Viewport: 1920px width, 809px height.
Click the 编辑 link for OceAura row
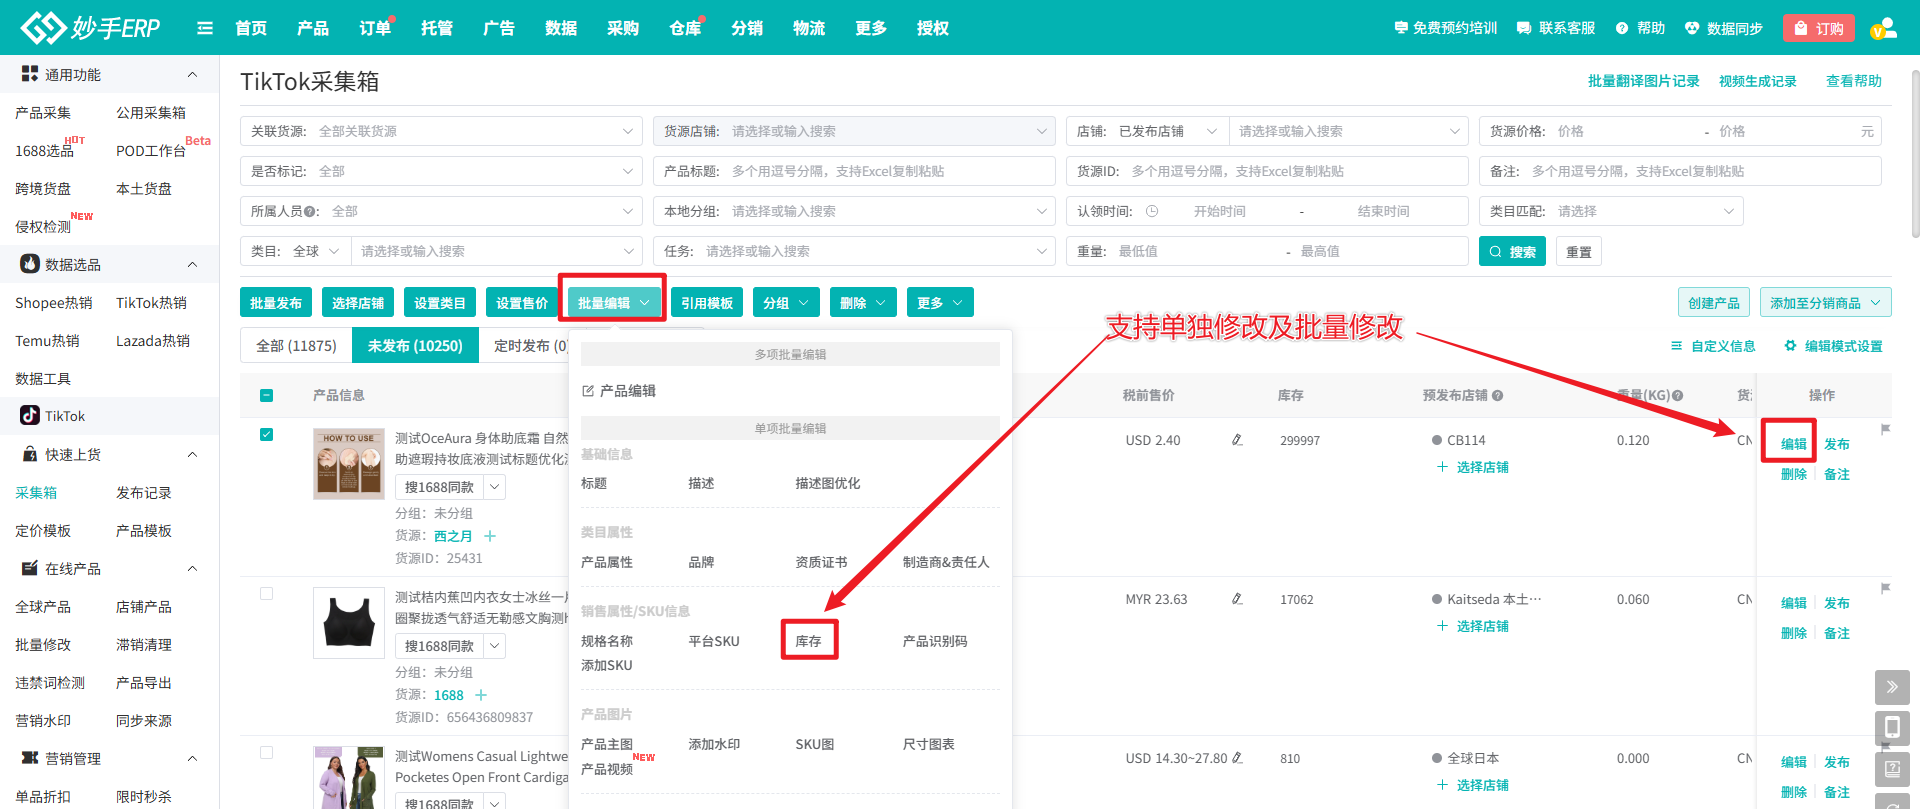click(x=1793, y=444)
